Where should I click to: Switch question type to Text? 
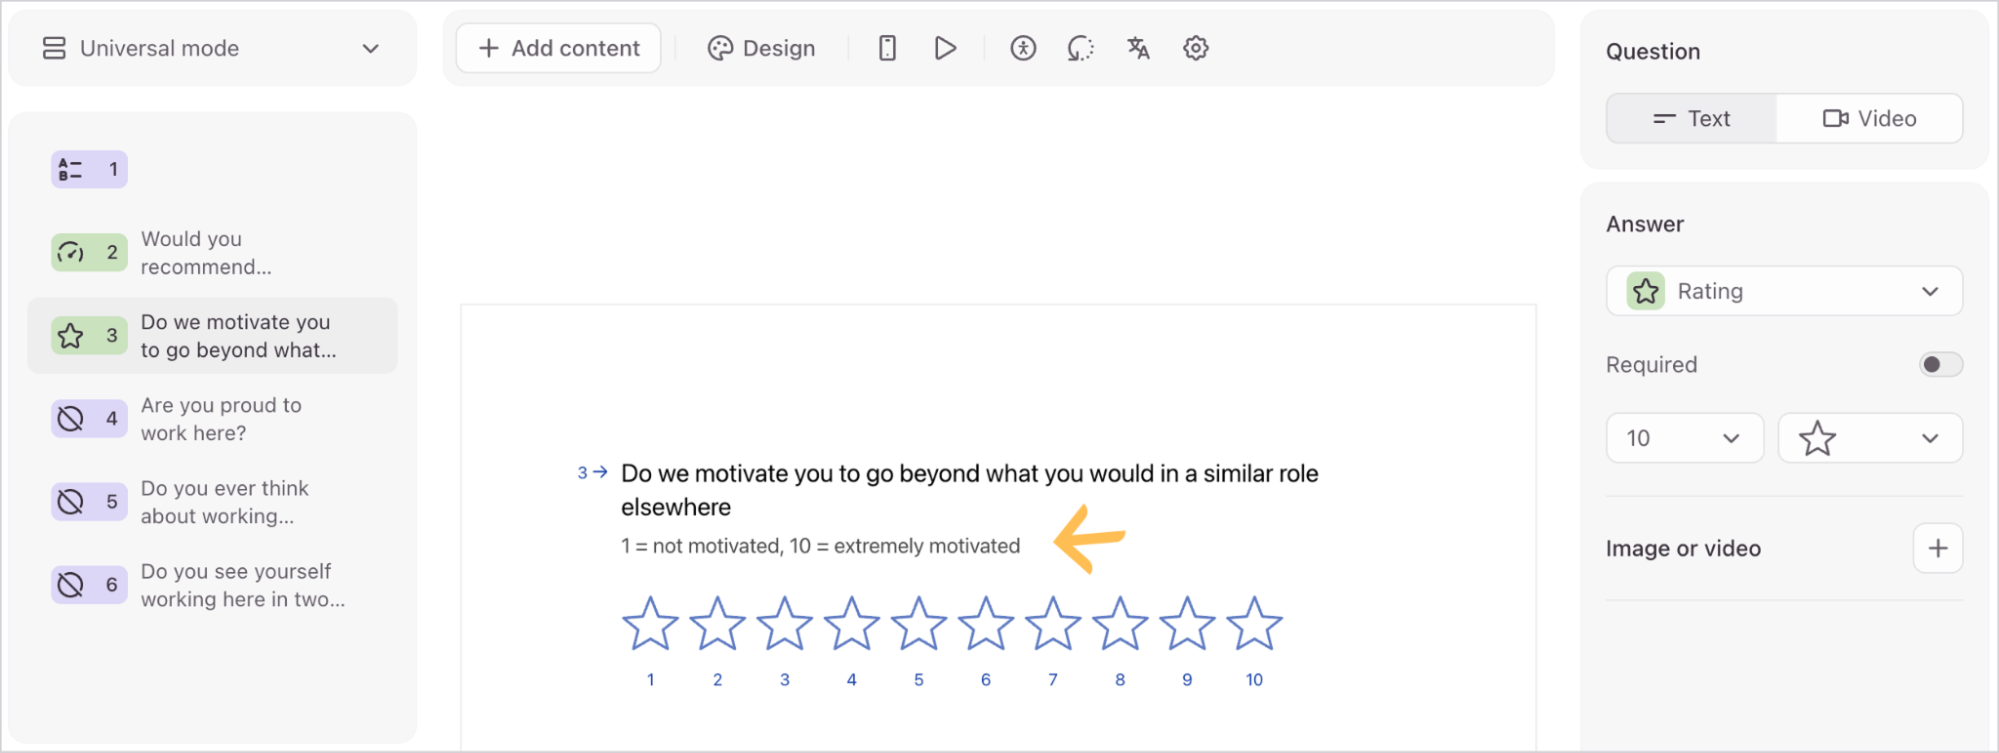point(1692,119)
